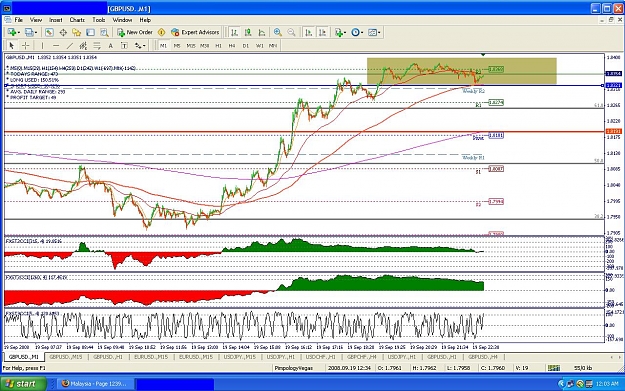
Task: Select the Text tool labeled A
Action: [110, 45]
